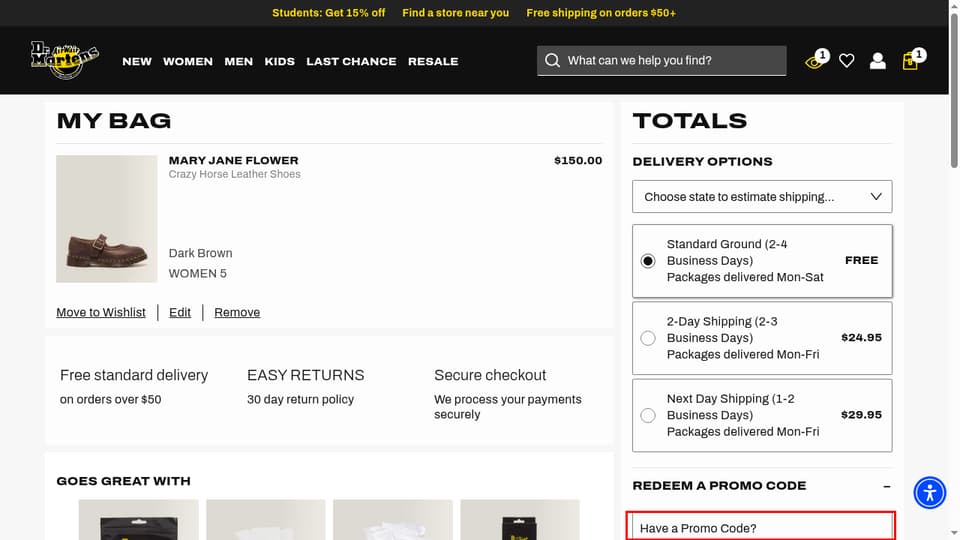Viewport: 960px width, 540px height.
Task: Click the FREE shipping price label
Action: click(x=861, y=260)
